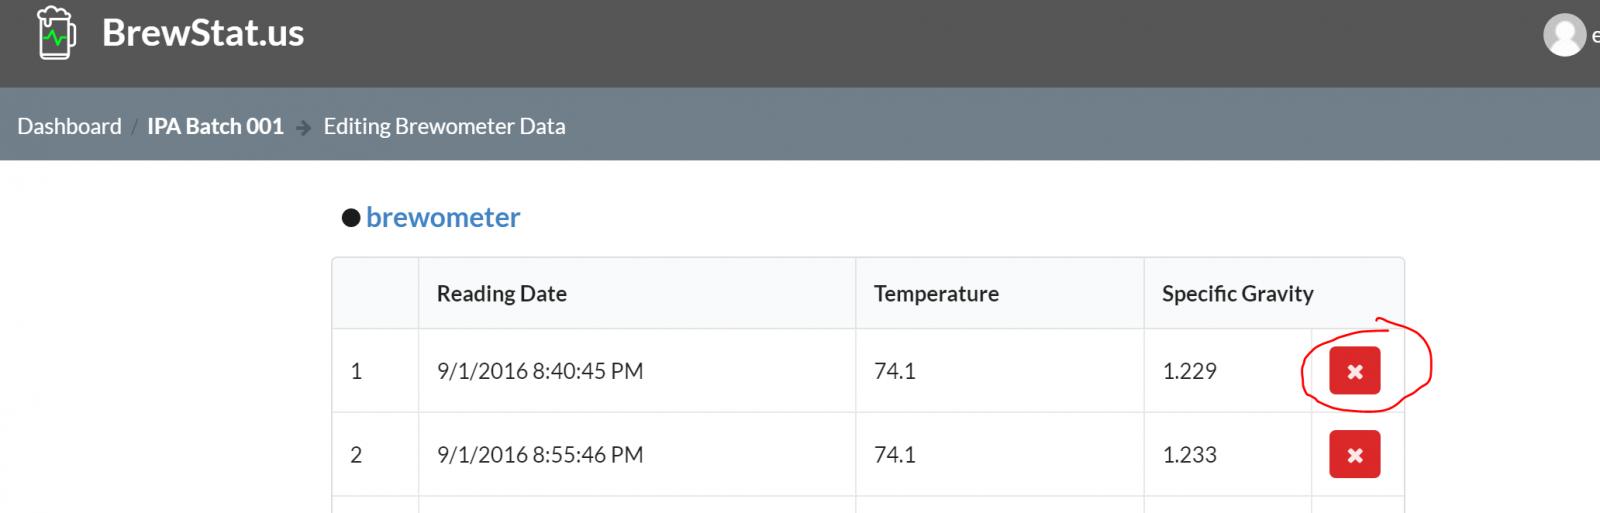
Task: Open the brewometer device link
Action: 443,217
